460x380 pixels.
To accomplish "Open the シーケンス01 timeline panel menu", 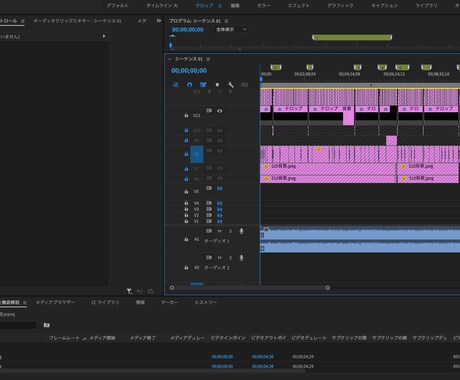I will tap(208, 59).
